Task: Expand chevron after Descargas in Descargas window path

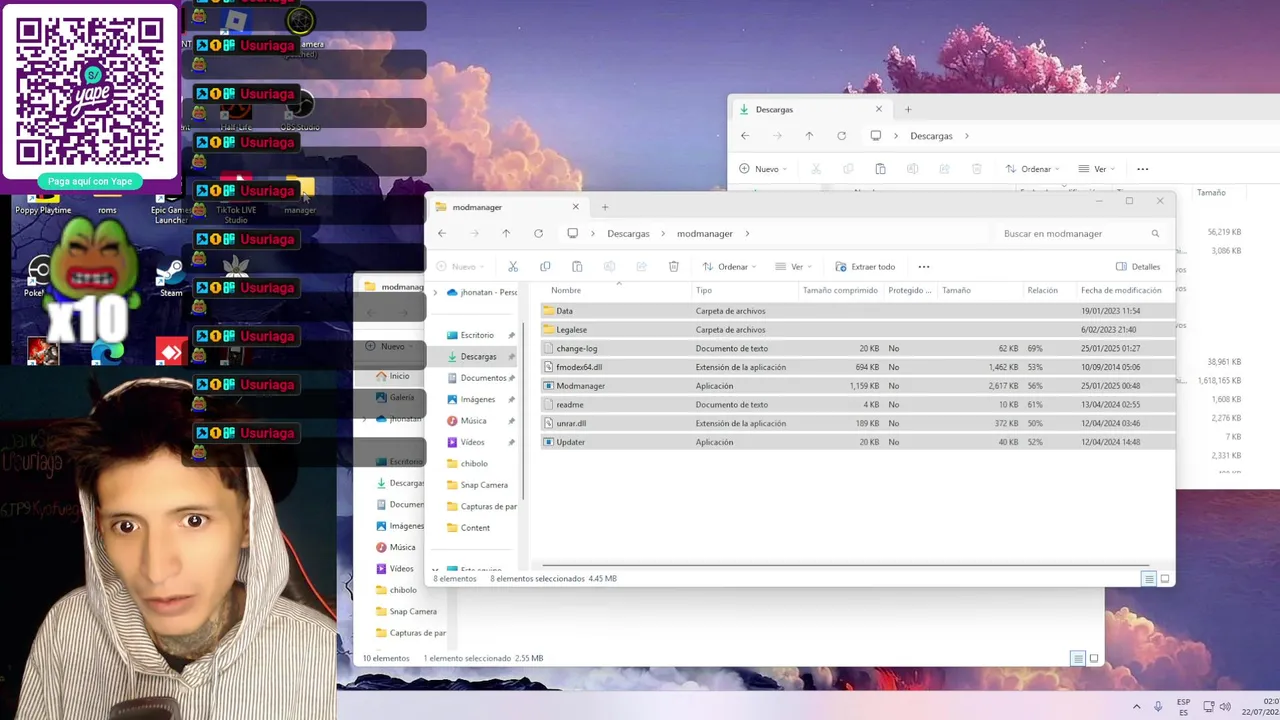Action: 967,136
